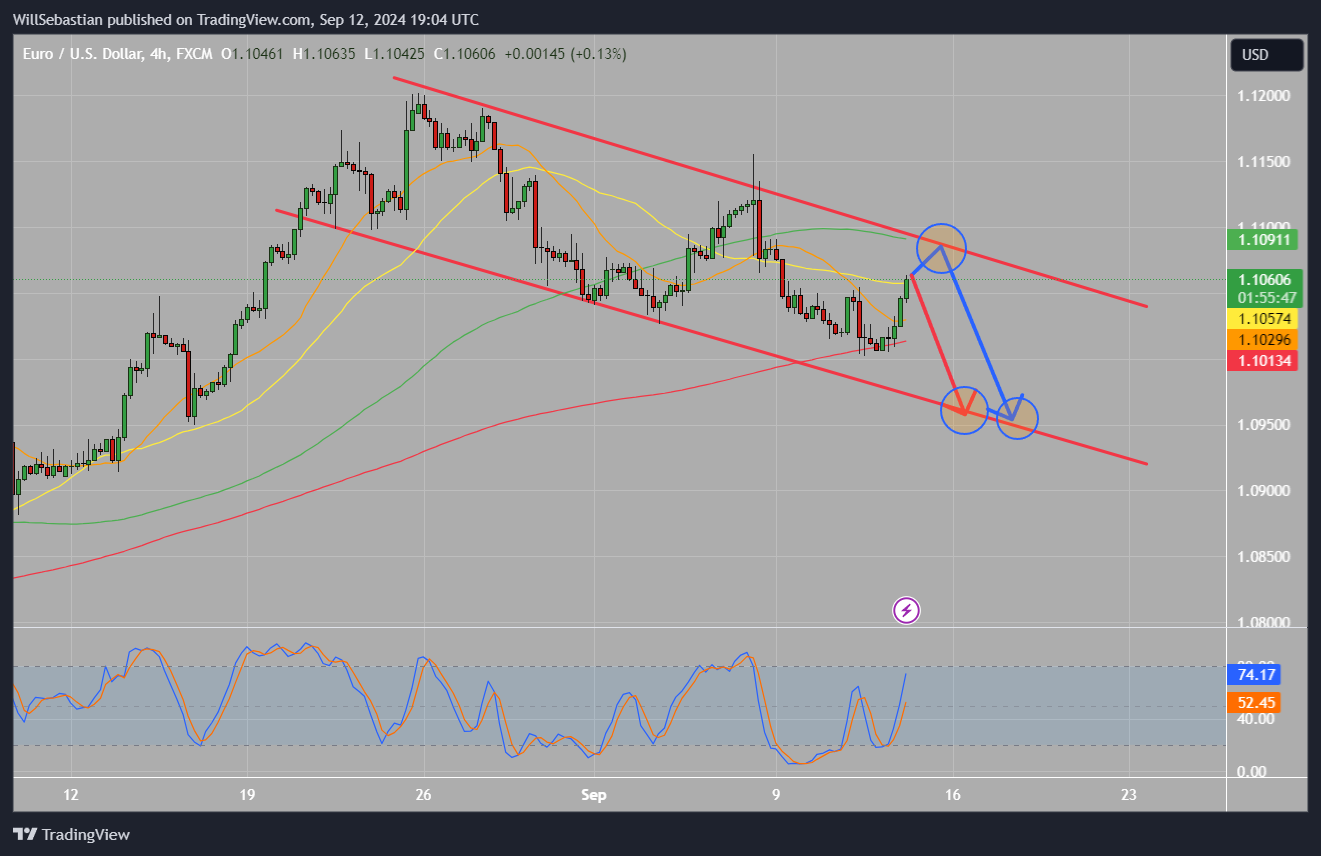
Task: Click the 23 date label on time axis
Action: (x=1130, y=795)
